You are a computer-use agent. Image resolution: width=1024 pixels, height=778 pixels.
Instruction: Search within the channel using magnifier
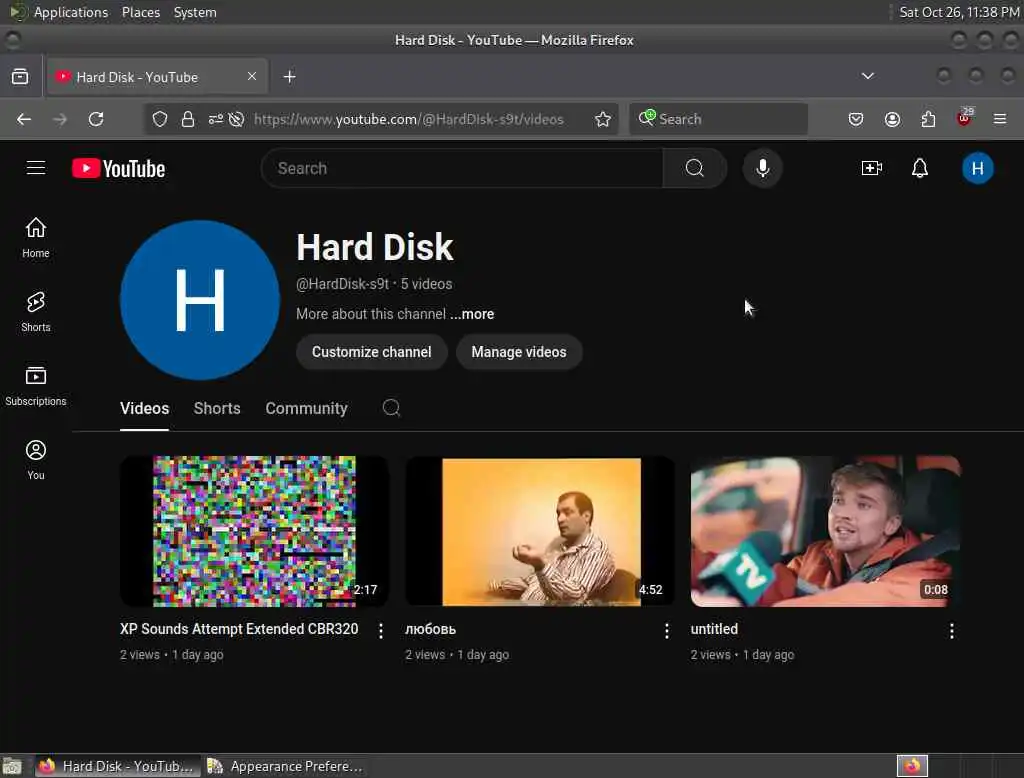click(x=391, y=408)
